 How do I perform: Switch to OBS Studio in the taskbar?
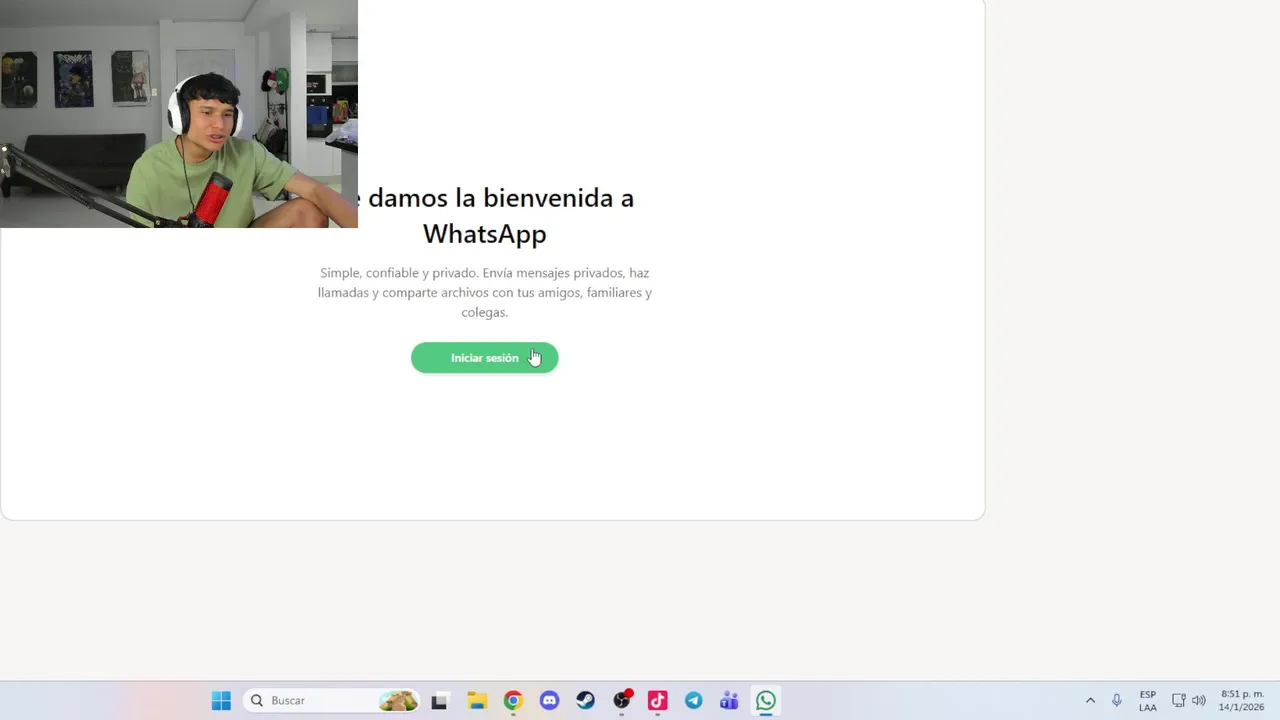[x=622, y=701]
